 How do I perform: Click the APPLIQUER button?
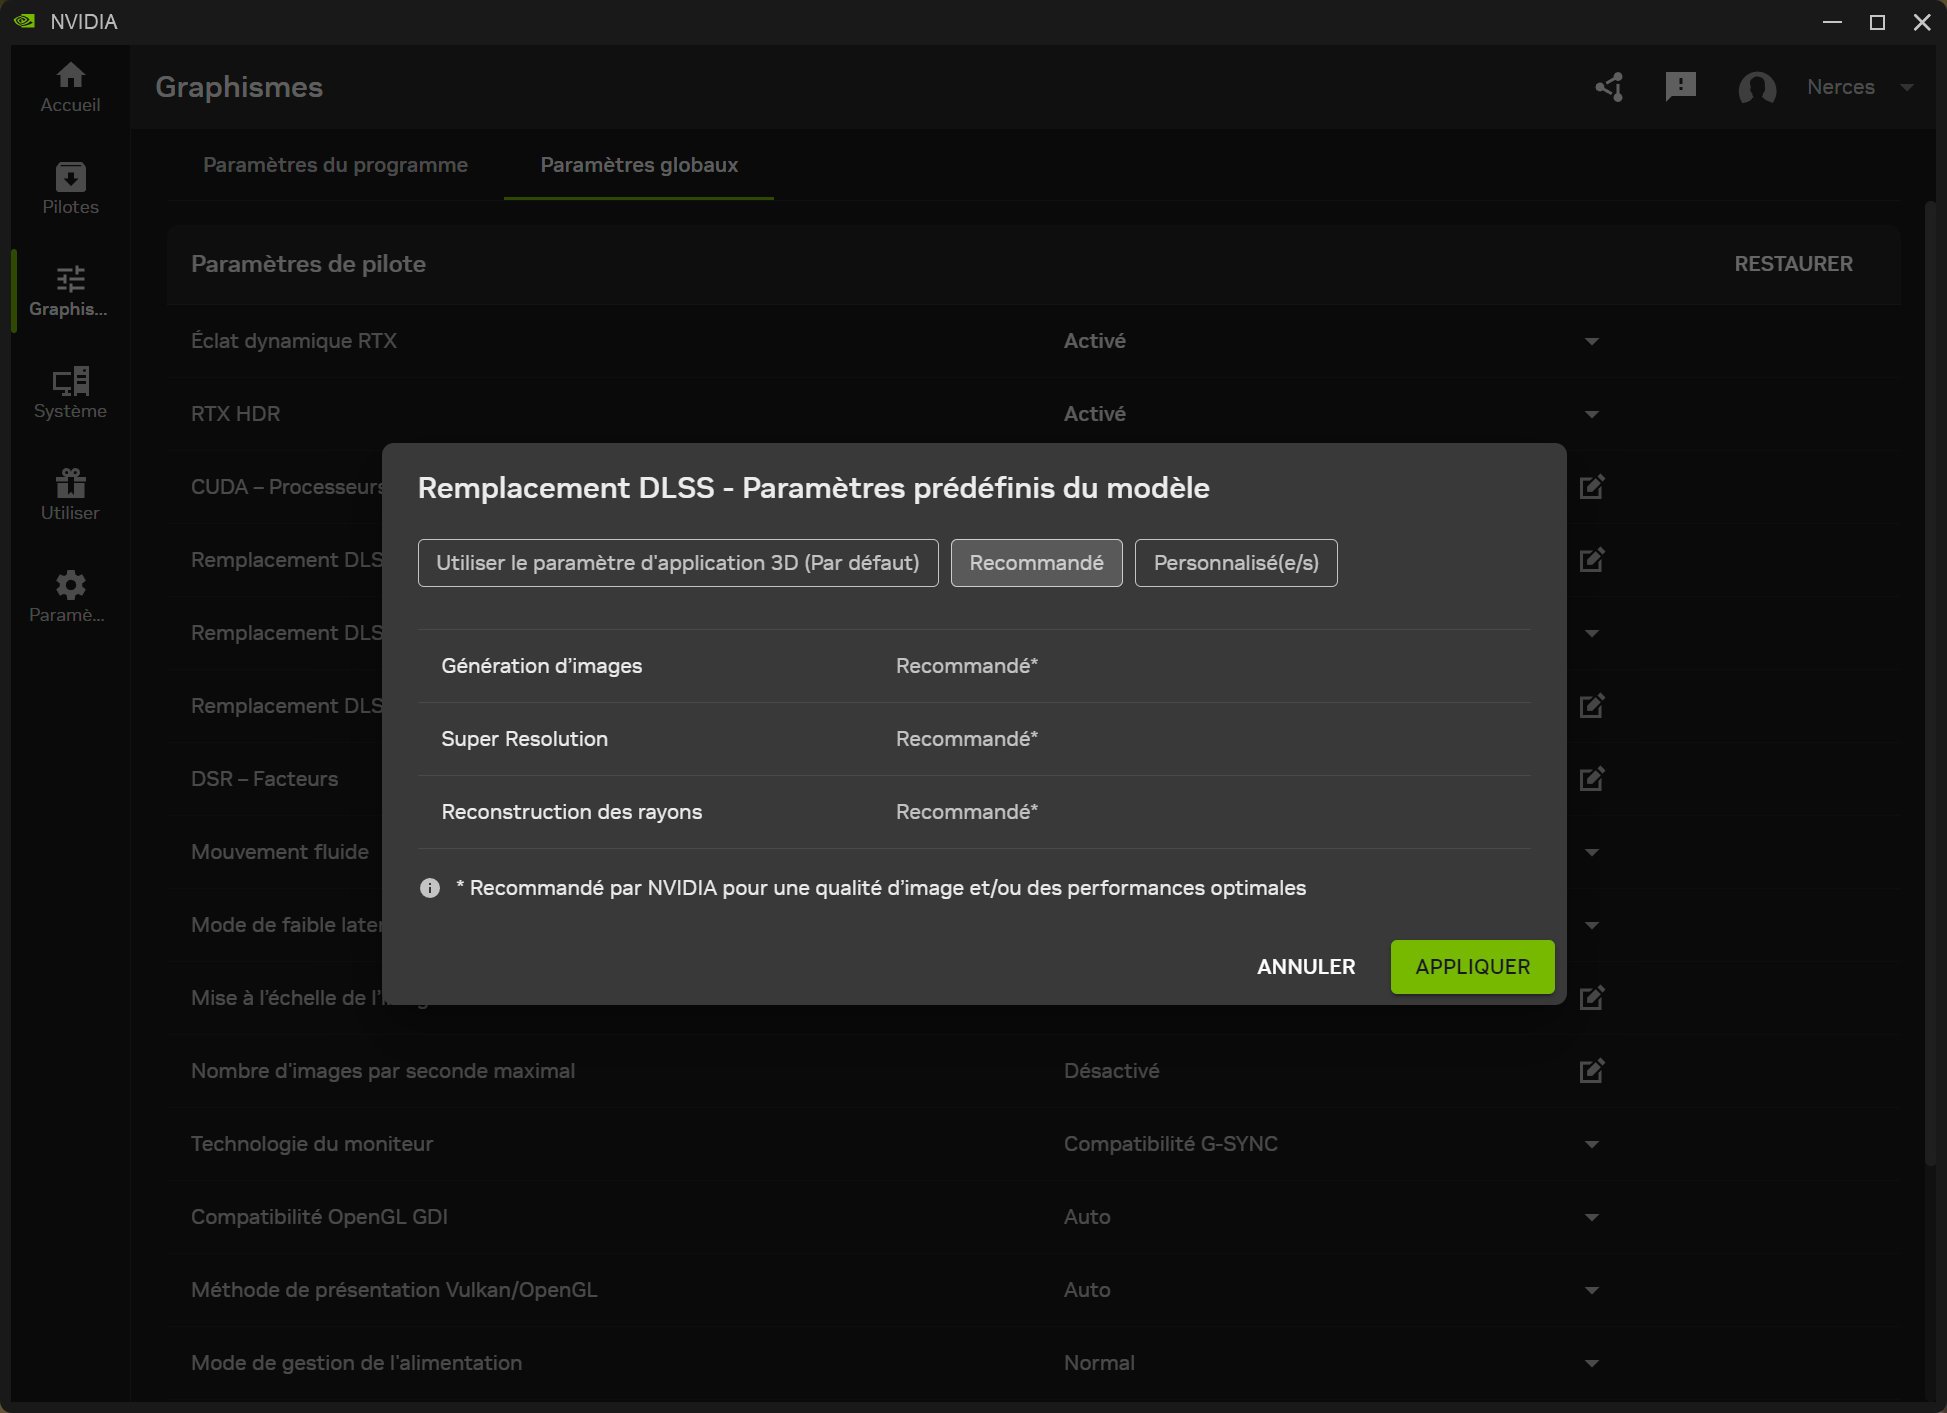pyautogui.click(x=1472, y=967)
